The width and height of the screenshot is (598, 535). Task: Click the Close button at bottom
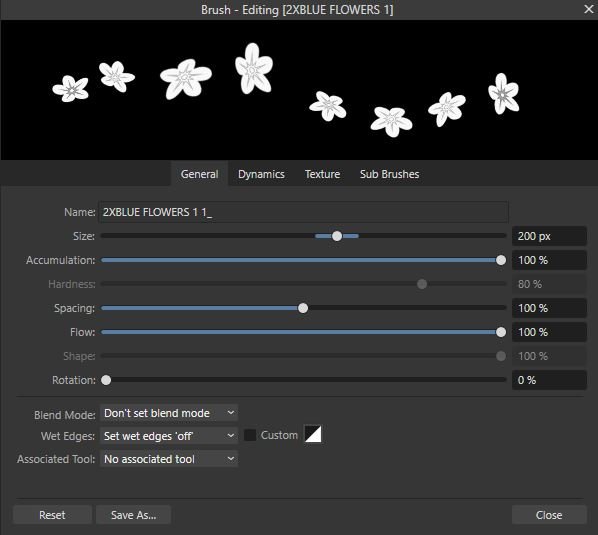[549, 515]
